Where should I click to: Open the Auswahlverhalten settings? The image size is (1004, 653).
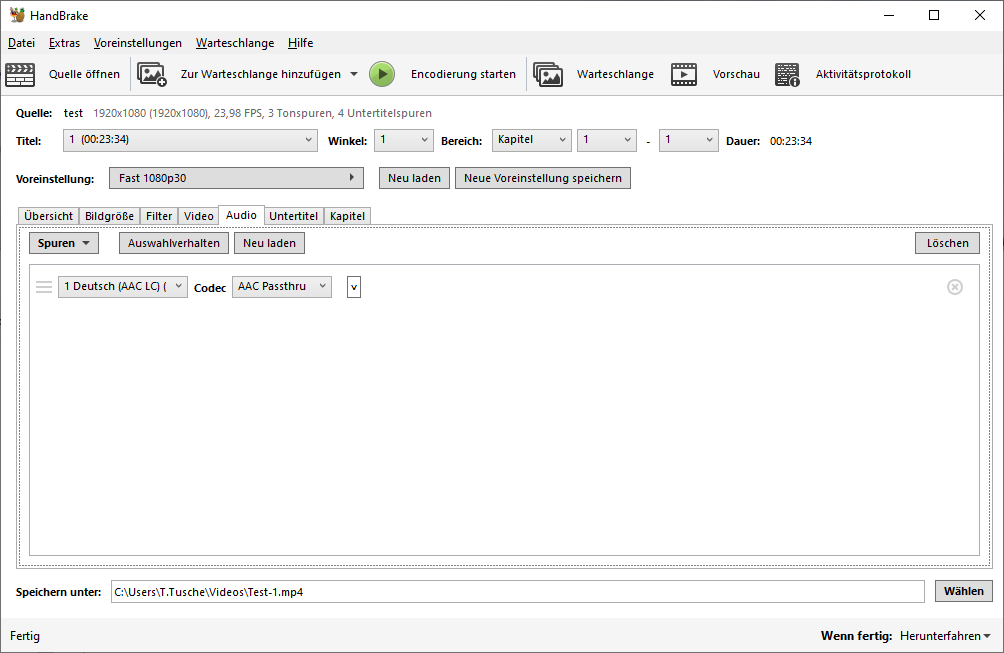[x=174, y=243]
